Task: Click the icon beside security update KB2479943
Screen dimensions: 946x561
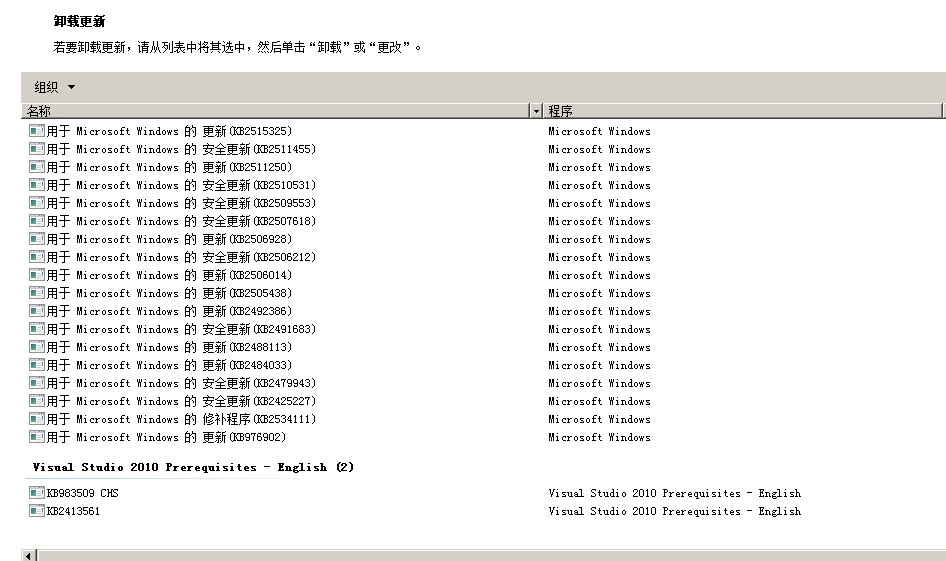Action: tap(37, 384)
